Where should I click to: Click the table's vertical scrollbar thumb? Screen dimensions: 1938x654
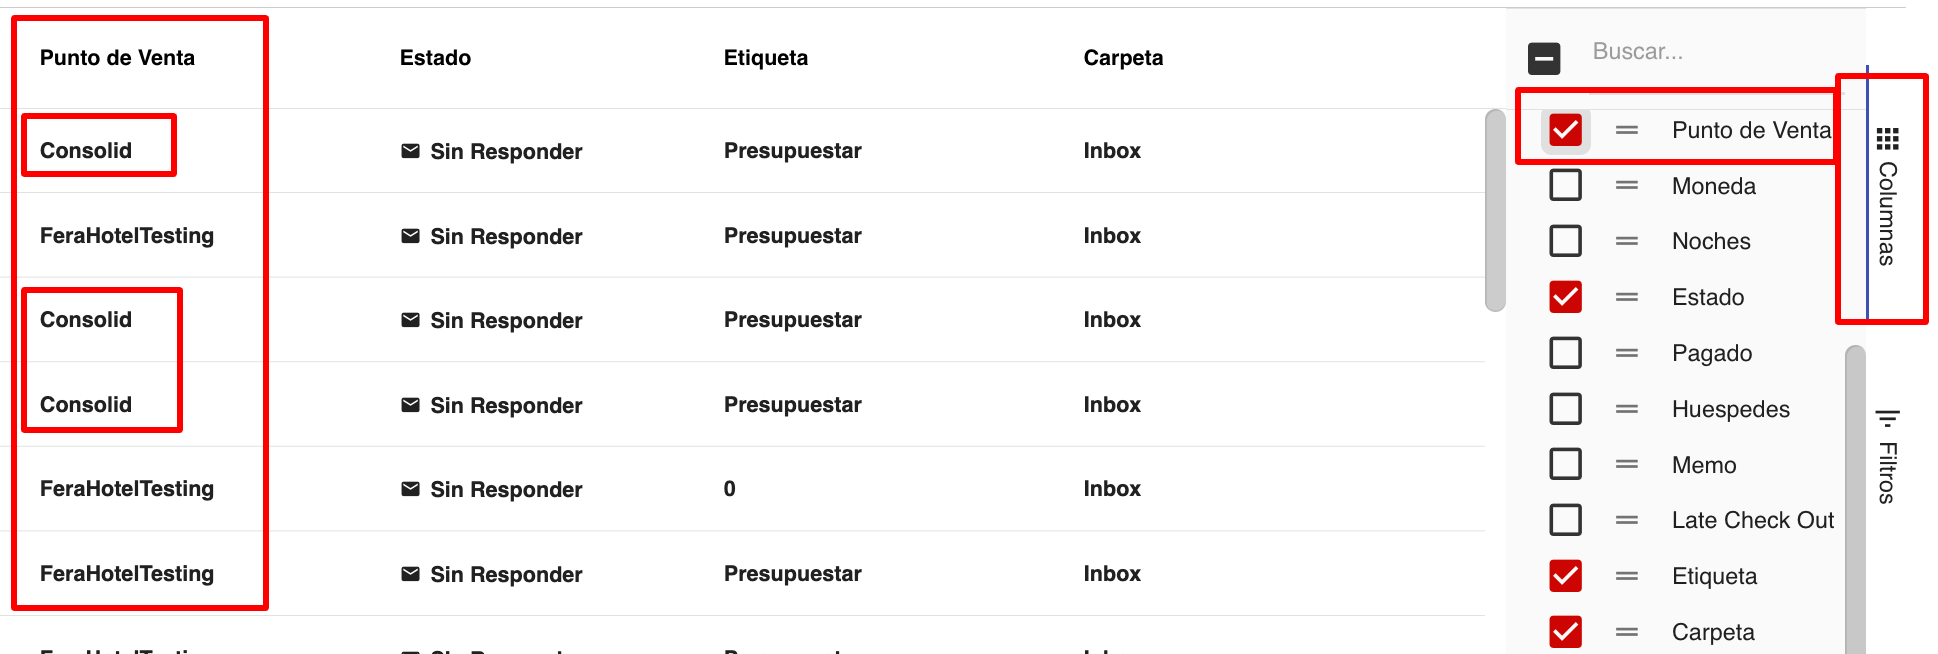(x=1495, y=210)
